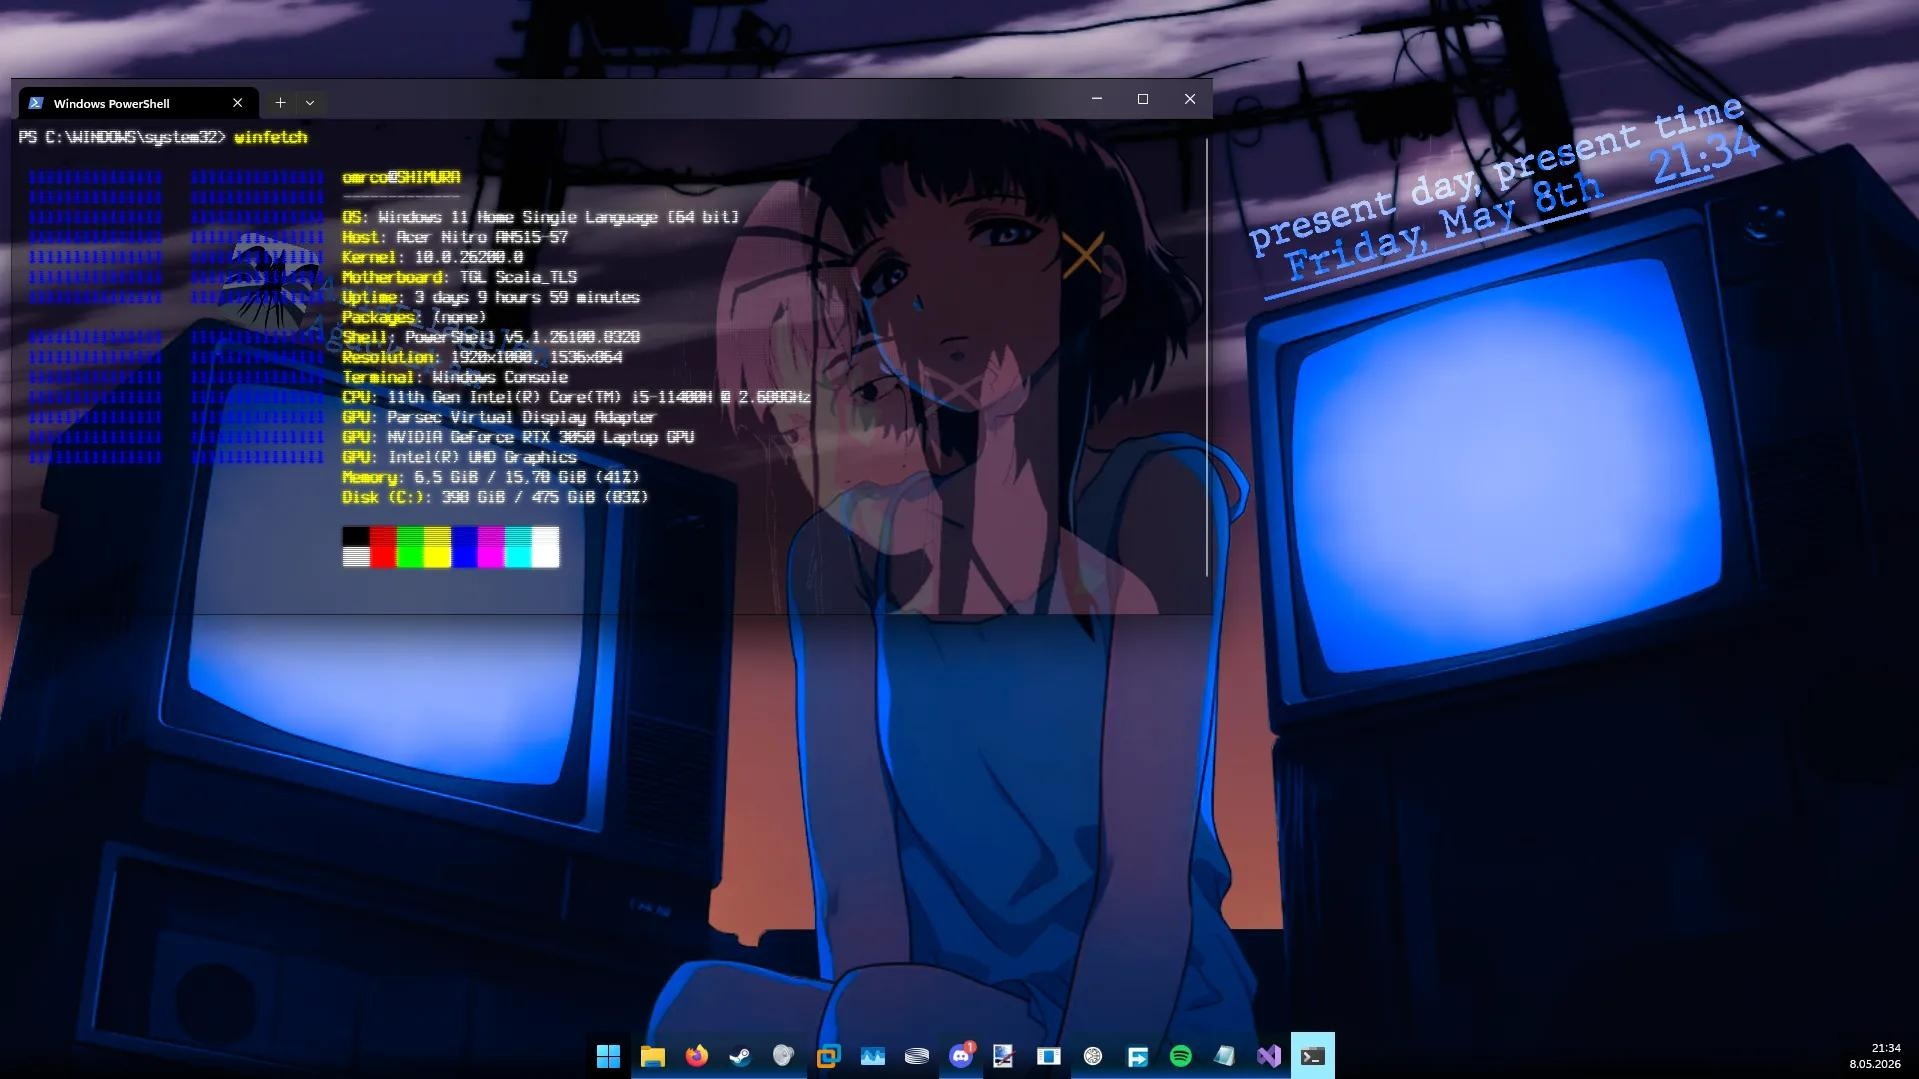Viewport: 1919px width, 1079px height.
Task: Click the 'Kernel: 10.0.26200.0' line
Action: 432,257
